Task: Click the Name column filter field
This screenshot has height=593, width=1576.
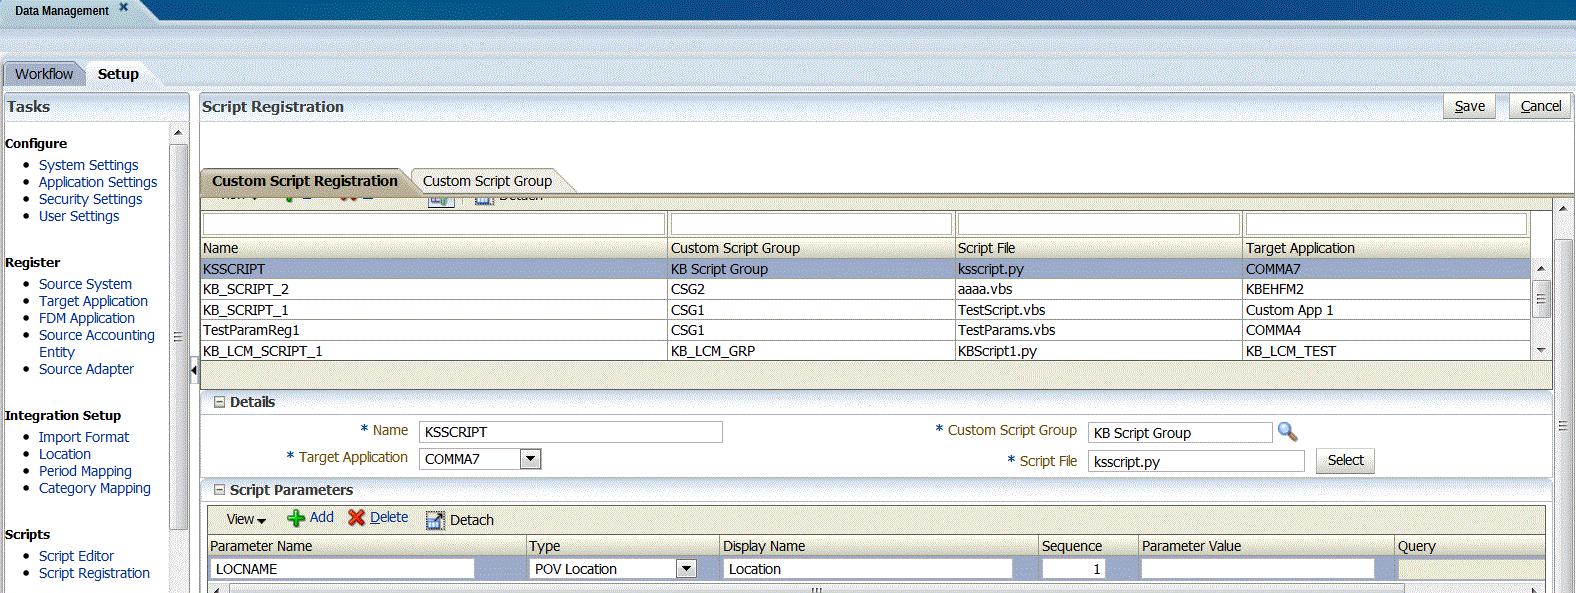Action: point(434,223)
